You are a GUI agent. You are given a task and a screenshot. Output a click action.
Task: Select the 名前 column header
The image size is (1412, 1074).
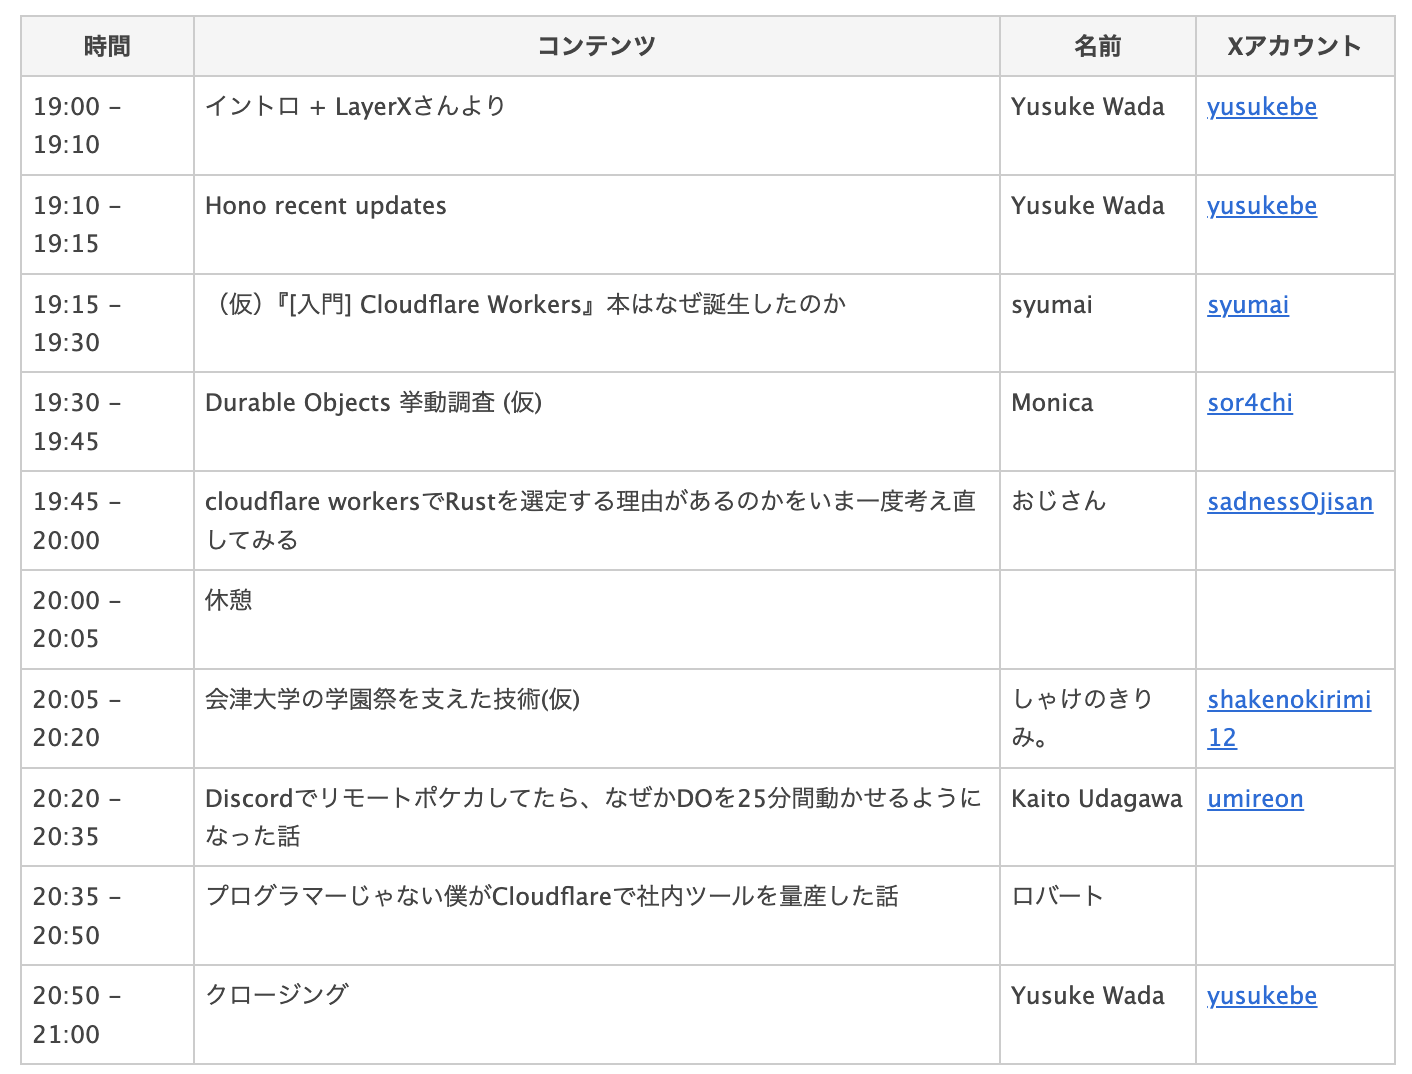tap(1097, 46)
